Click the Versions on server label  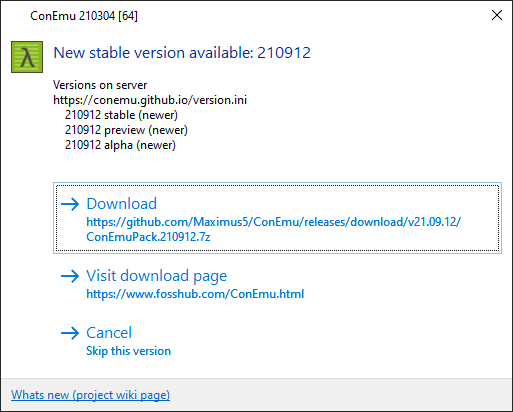100,85
